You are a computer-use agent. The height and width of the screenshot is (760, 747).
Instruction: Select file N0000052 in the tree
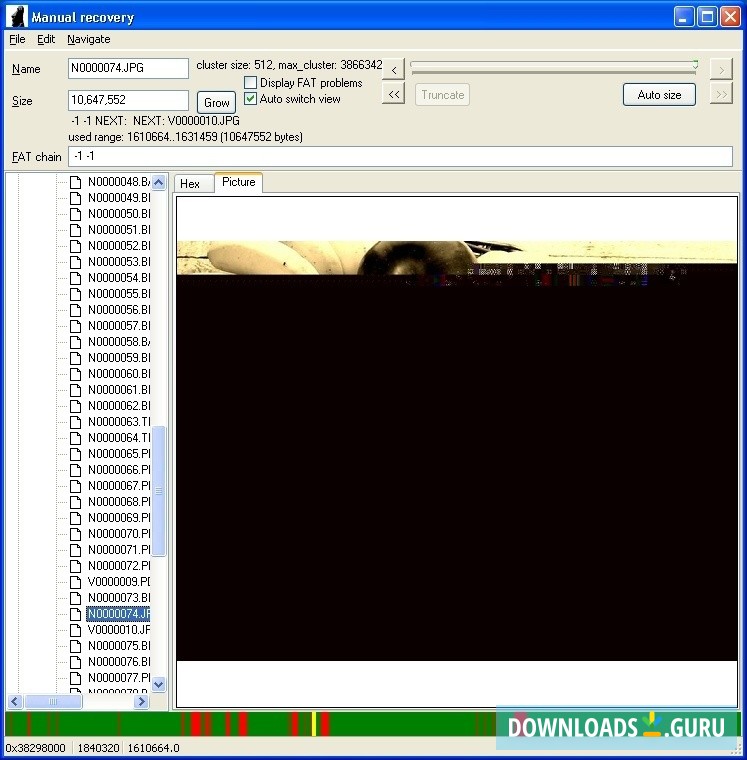(119, 246)
